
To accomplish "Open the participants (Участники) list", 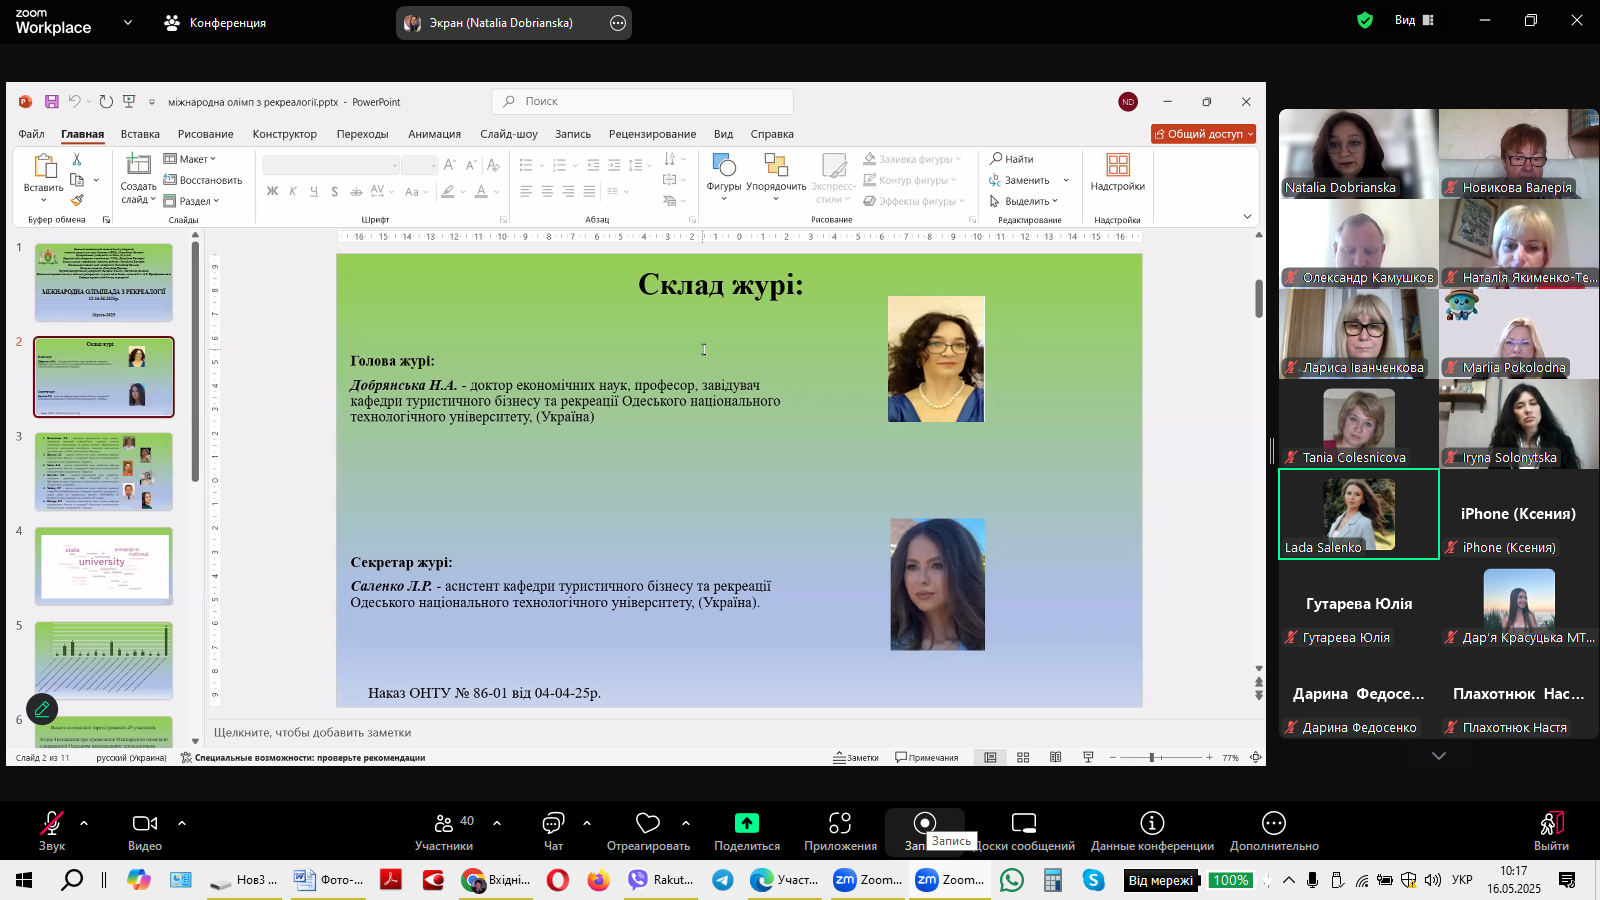I will [444, 823].
